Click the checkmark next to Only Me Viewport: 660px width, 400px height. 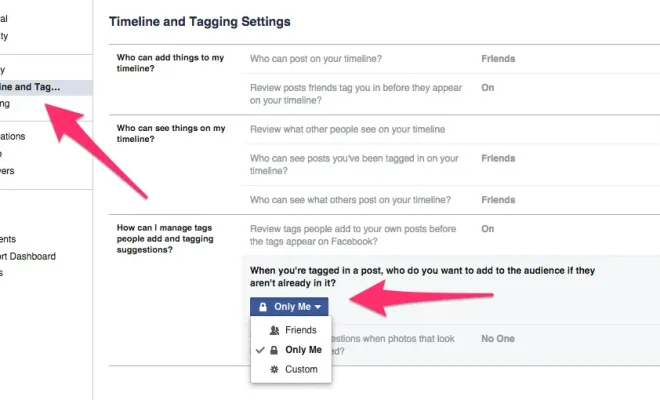[260, 350]
